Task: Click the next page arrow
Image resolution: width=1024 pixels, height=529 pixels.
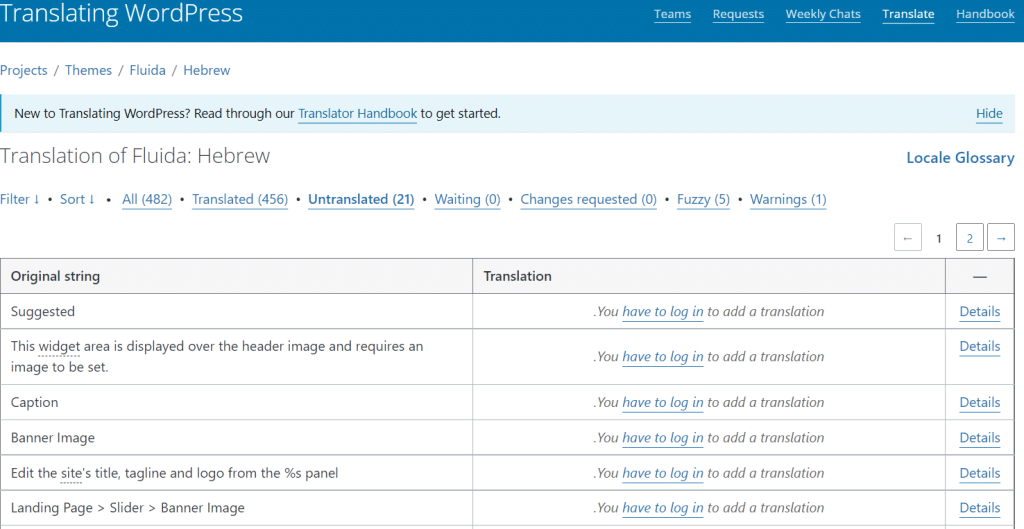Action: coord(1000,238)
